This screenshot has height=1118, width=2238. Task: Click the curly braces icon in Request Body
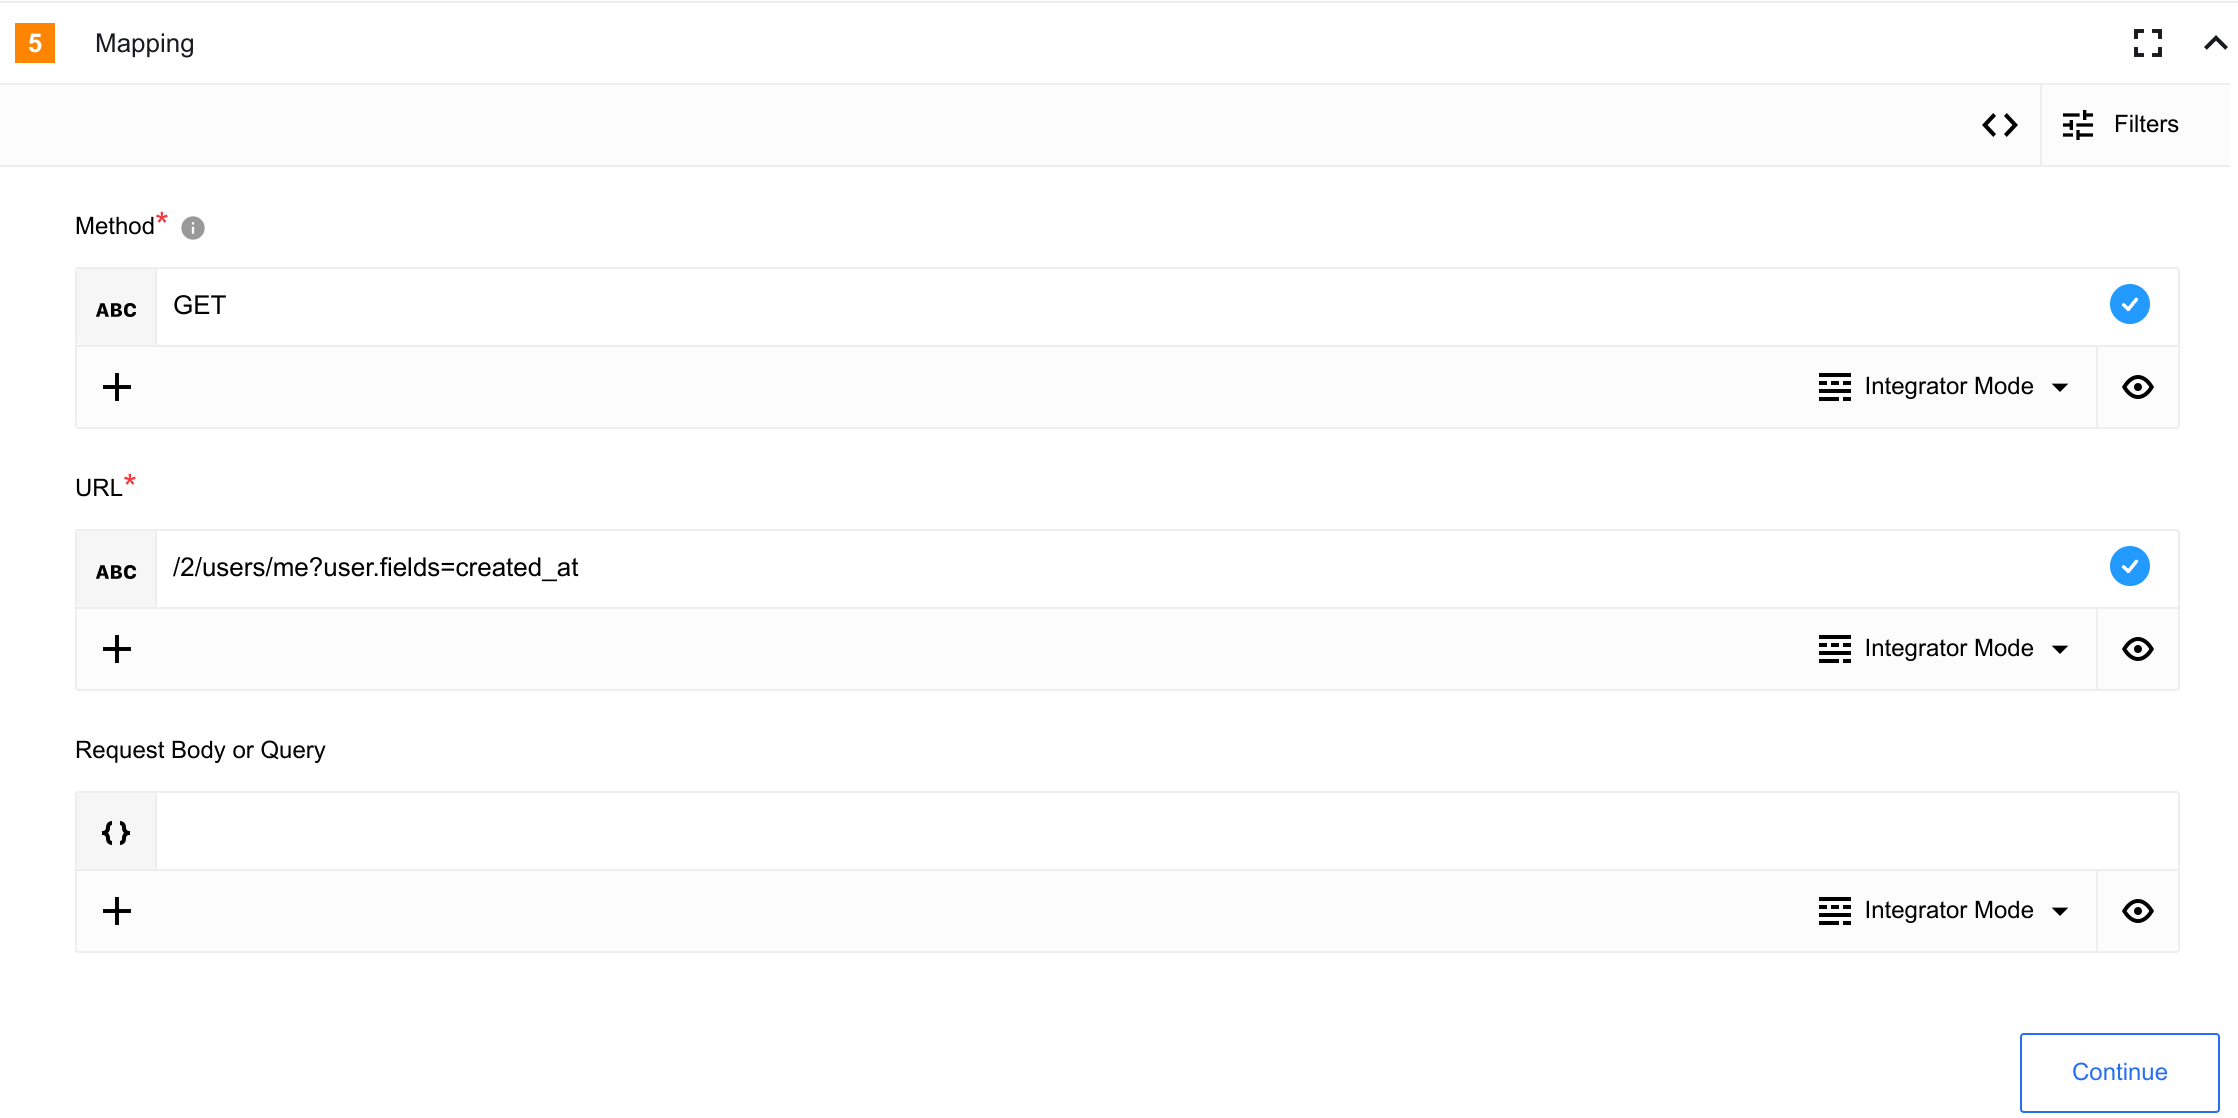(115, 830)
